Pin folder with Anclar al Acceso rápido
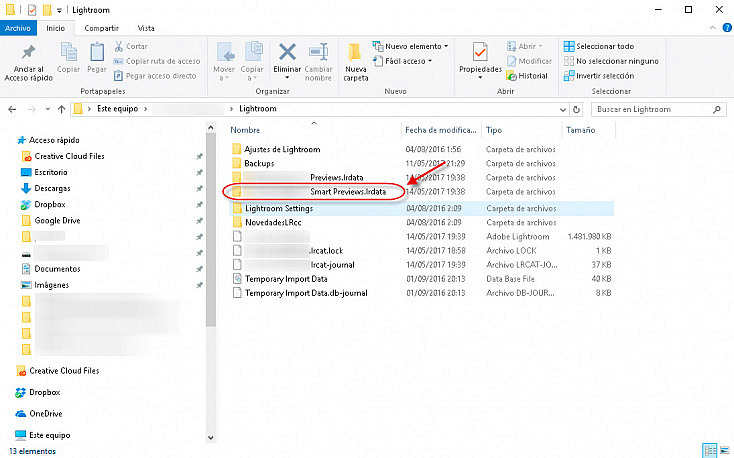 click(x=29, y=63)
